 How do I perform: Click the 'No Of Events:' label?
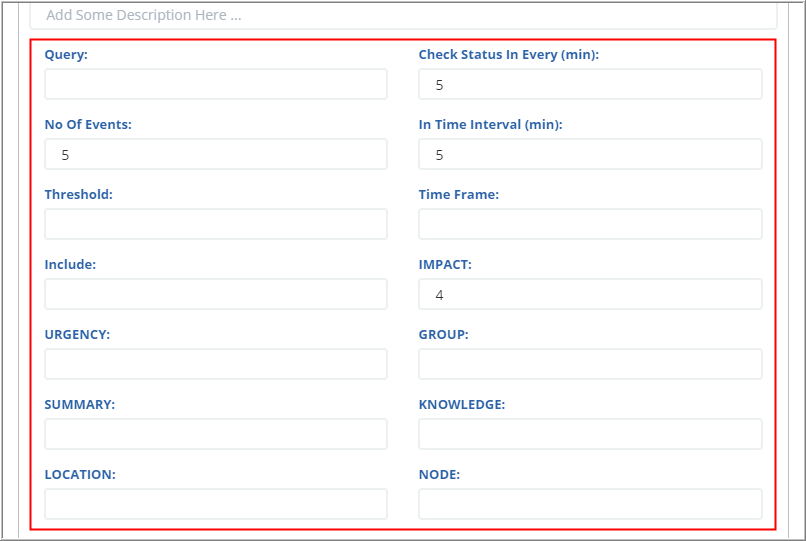(x=88, y=124)
